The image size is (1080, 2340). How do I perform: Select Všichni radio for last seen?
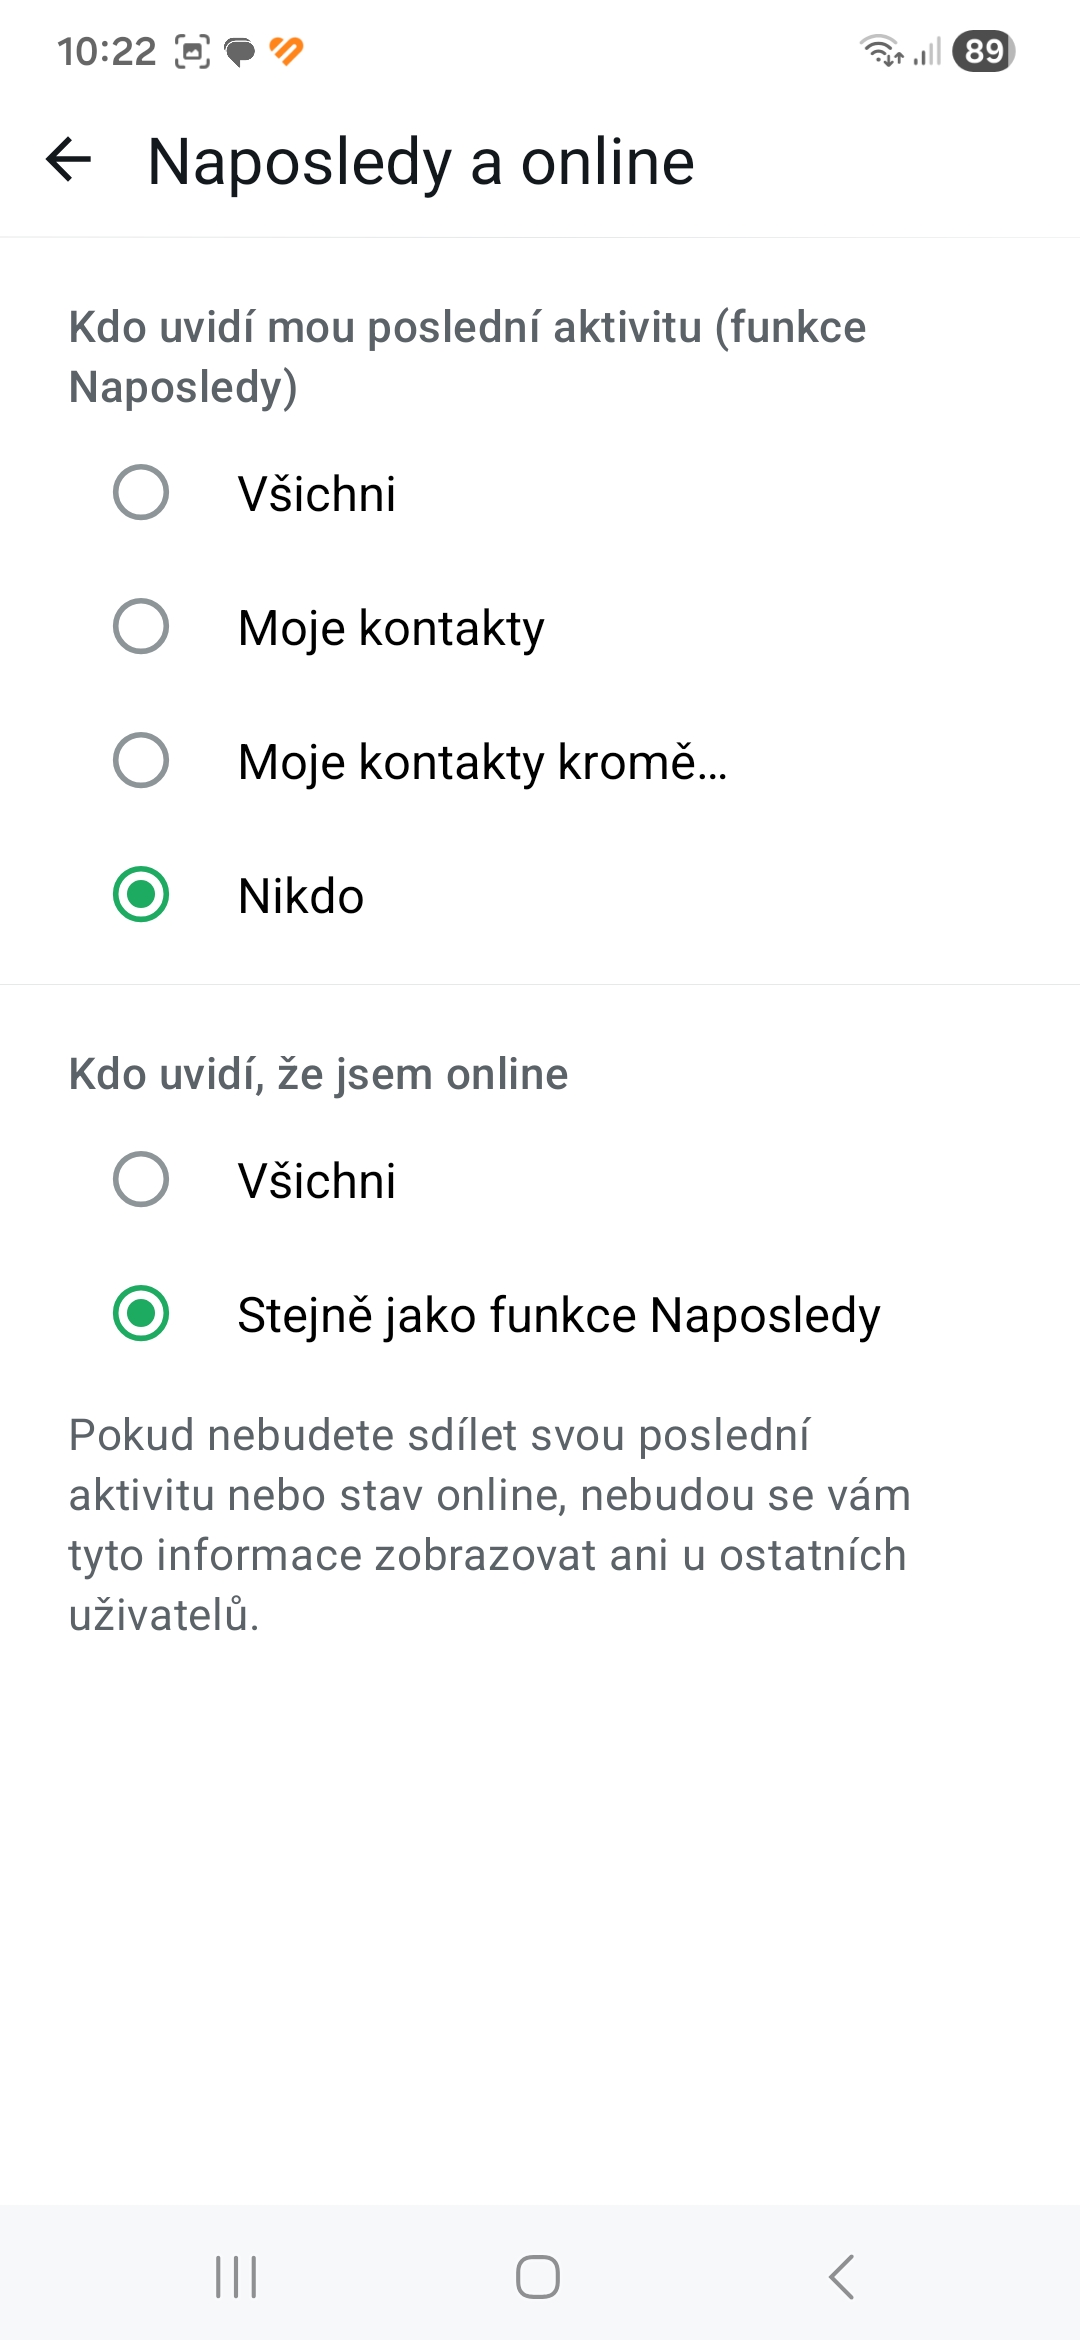tap(141, 493)
